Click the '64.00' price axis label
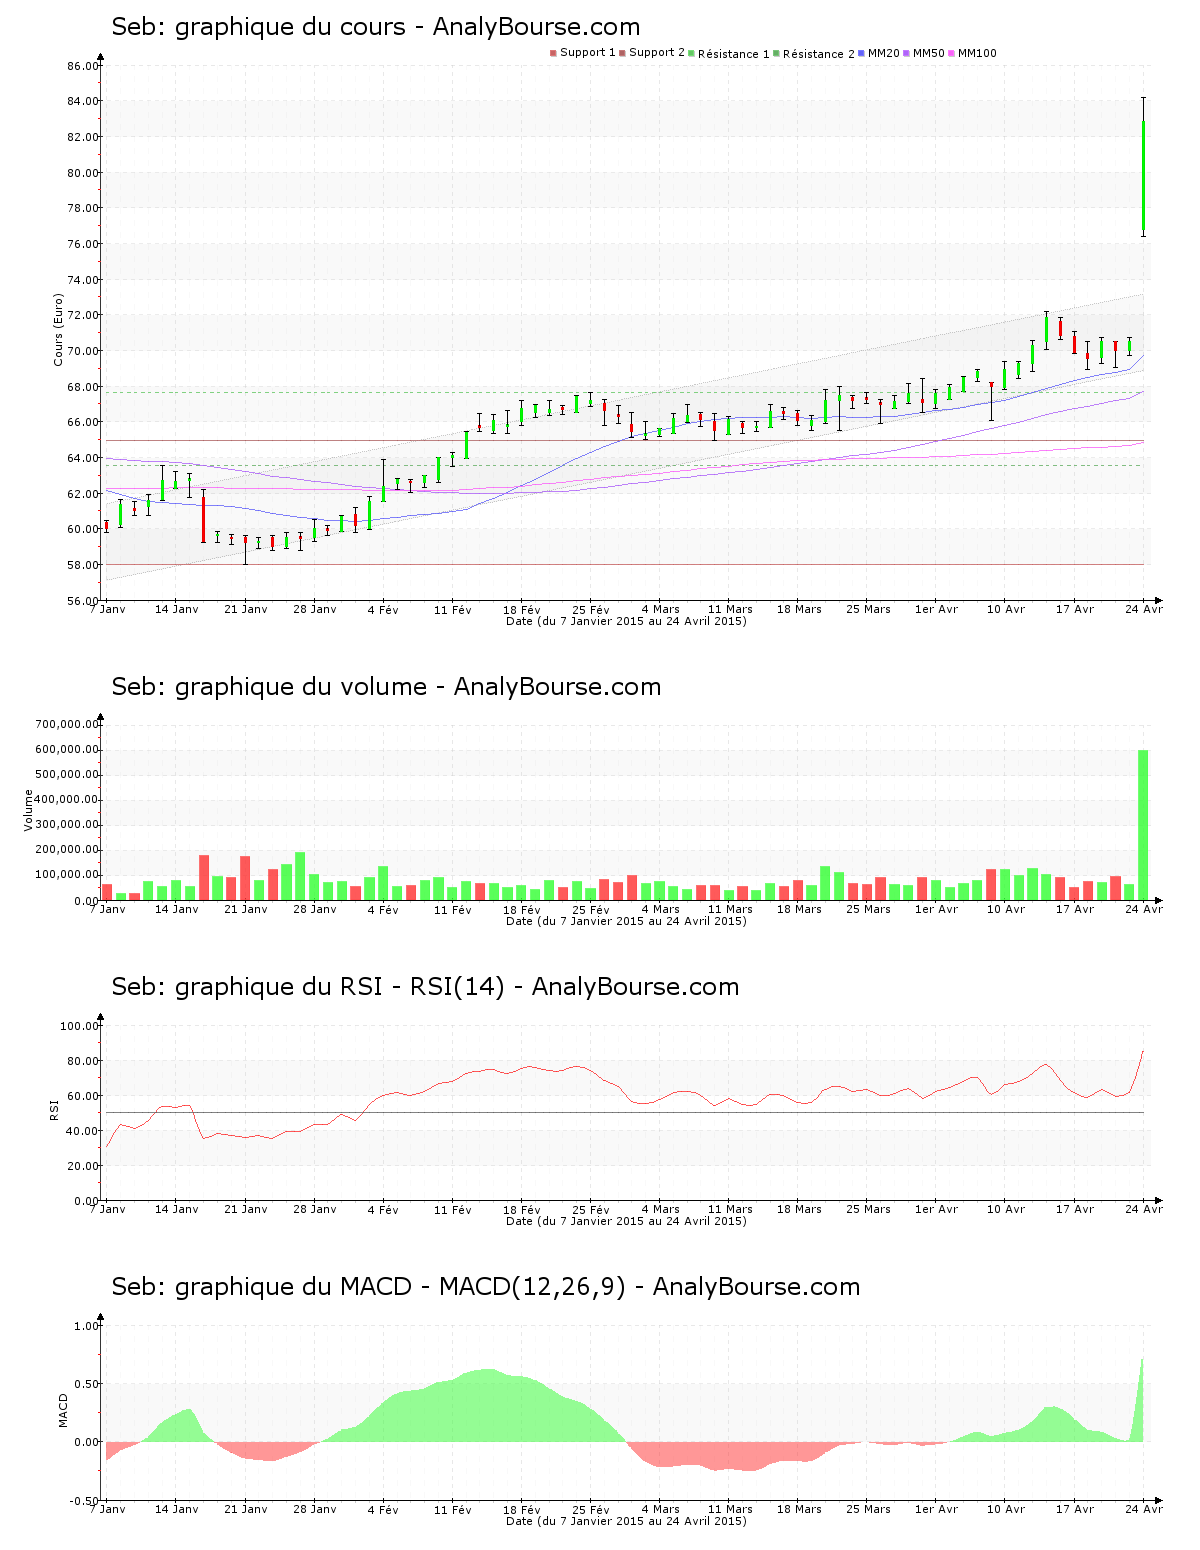This screenshot has width=1200, height=1550. point(83,458)
